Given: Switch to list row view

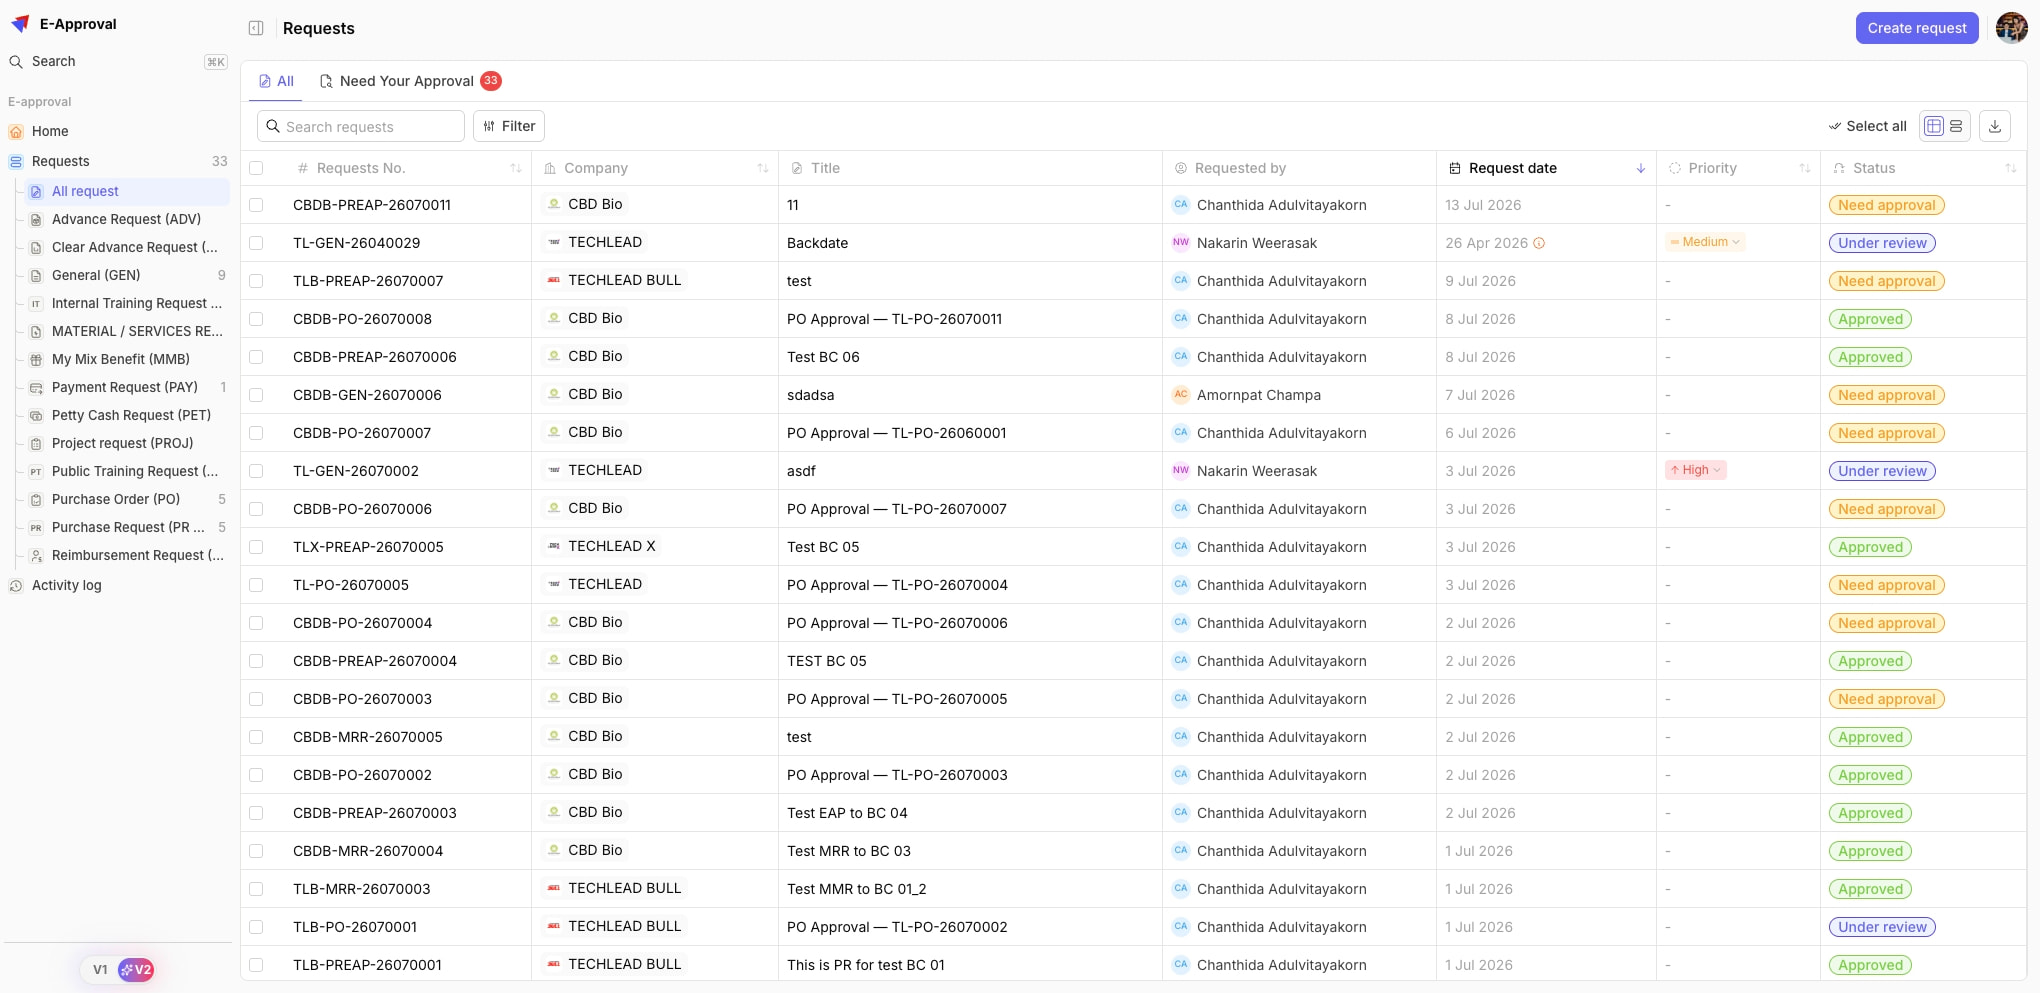Looking at the screenshot, I should 1956,126.
